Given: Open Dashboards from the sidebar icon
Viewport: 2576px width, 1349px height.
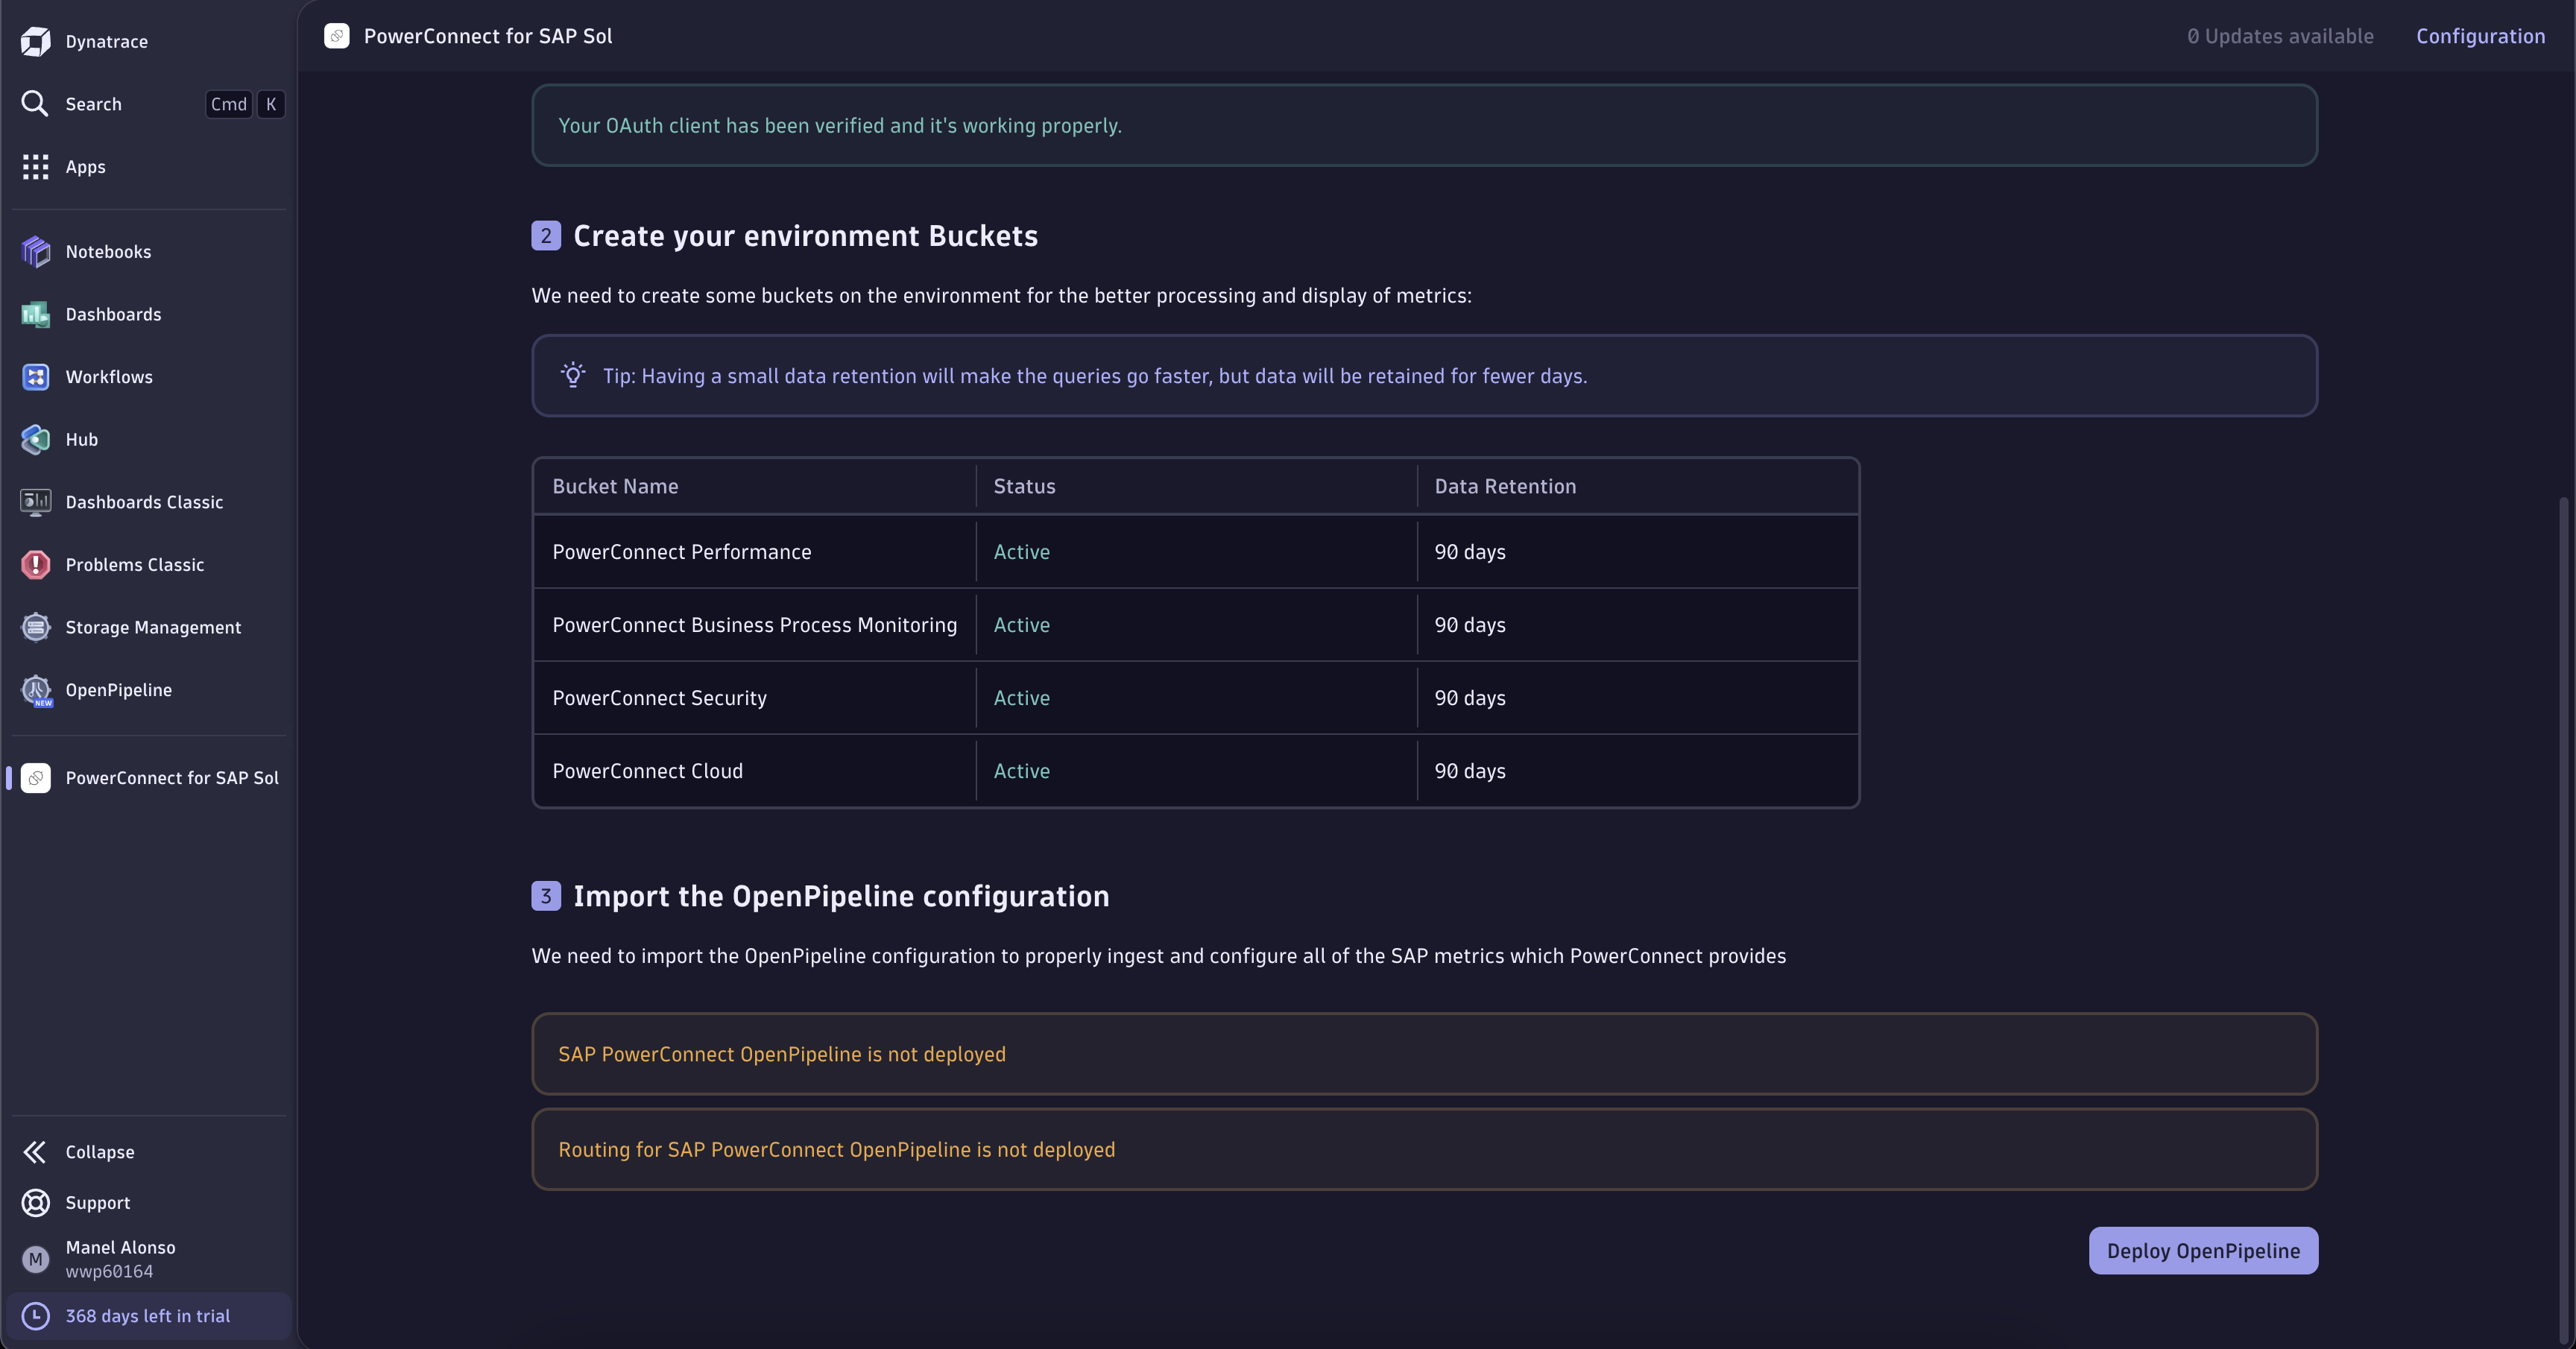Looking at the screenshot, I should (x=36, y=314).
